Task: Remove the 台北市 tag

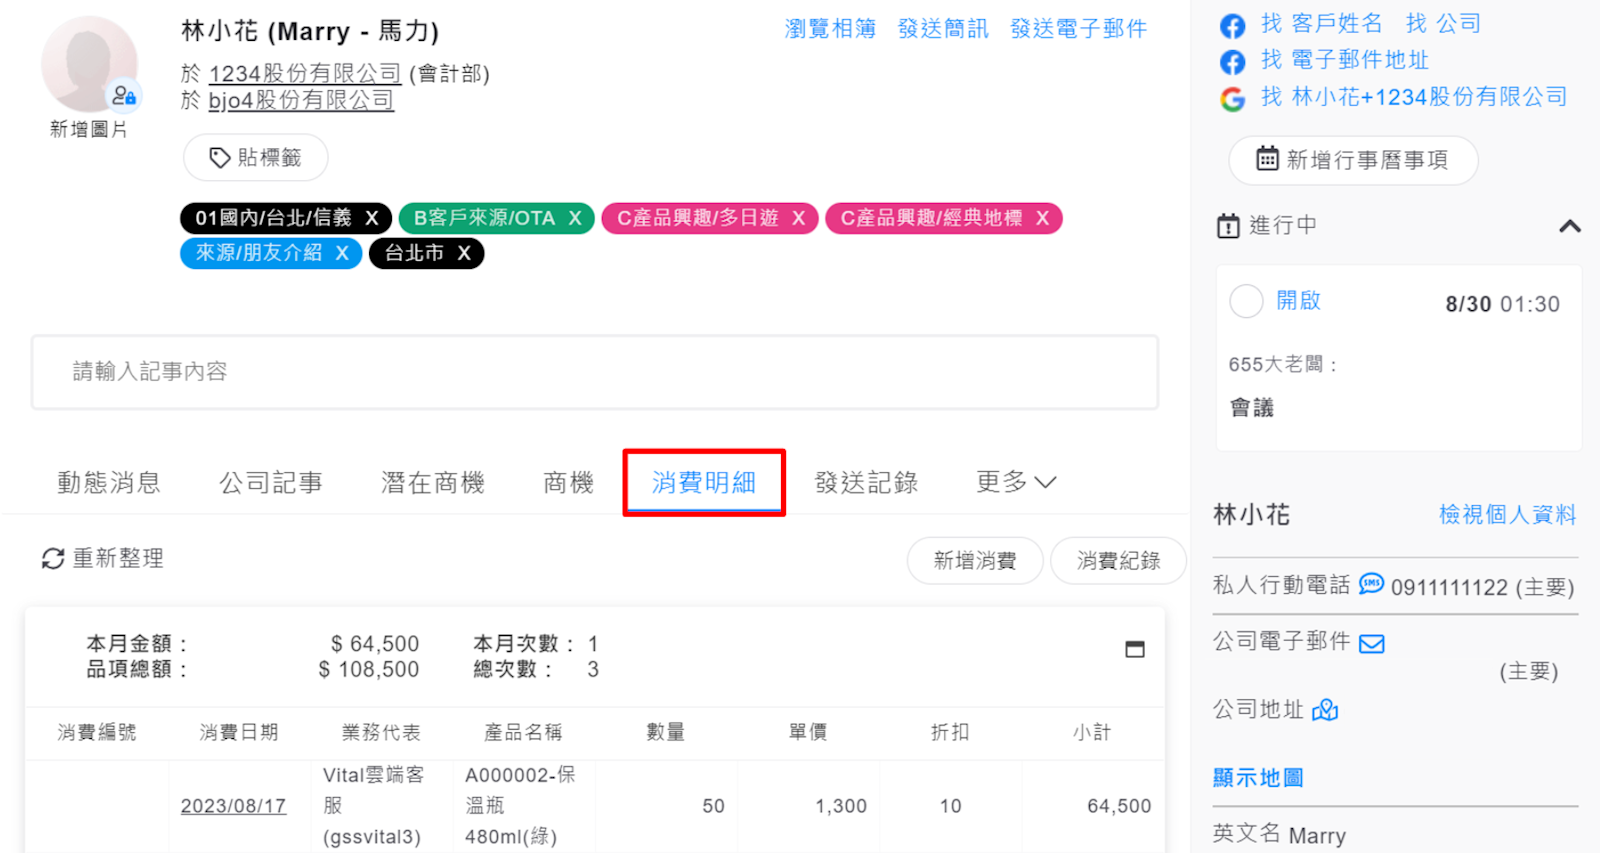Action: (x=464, y=254)
